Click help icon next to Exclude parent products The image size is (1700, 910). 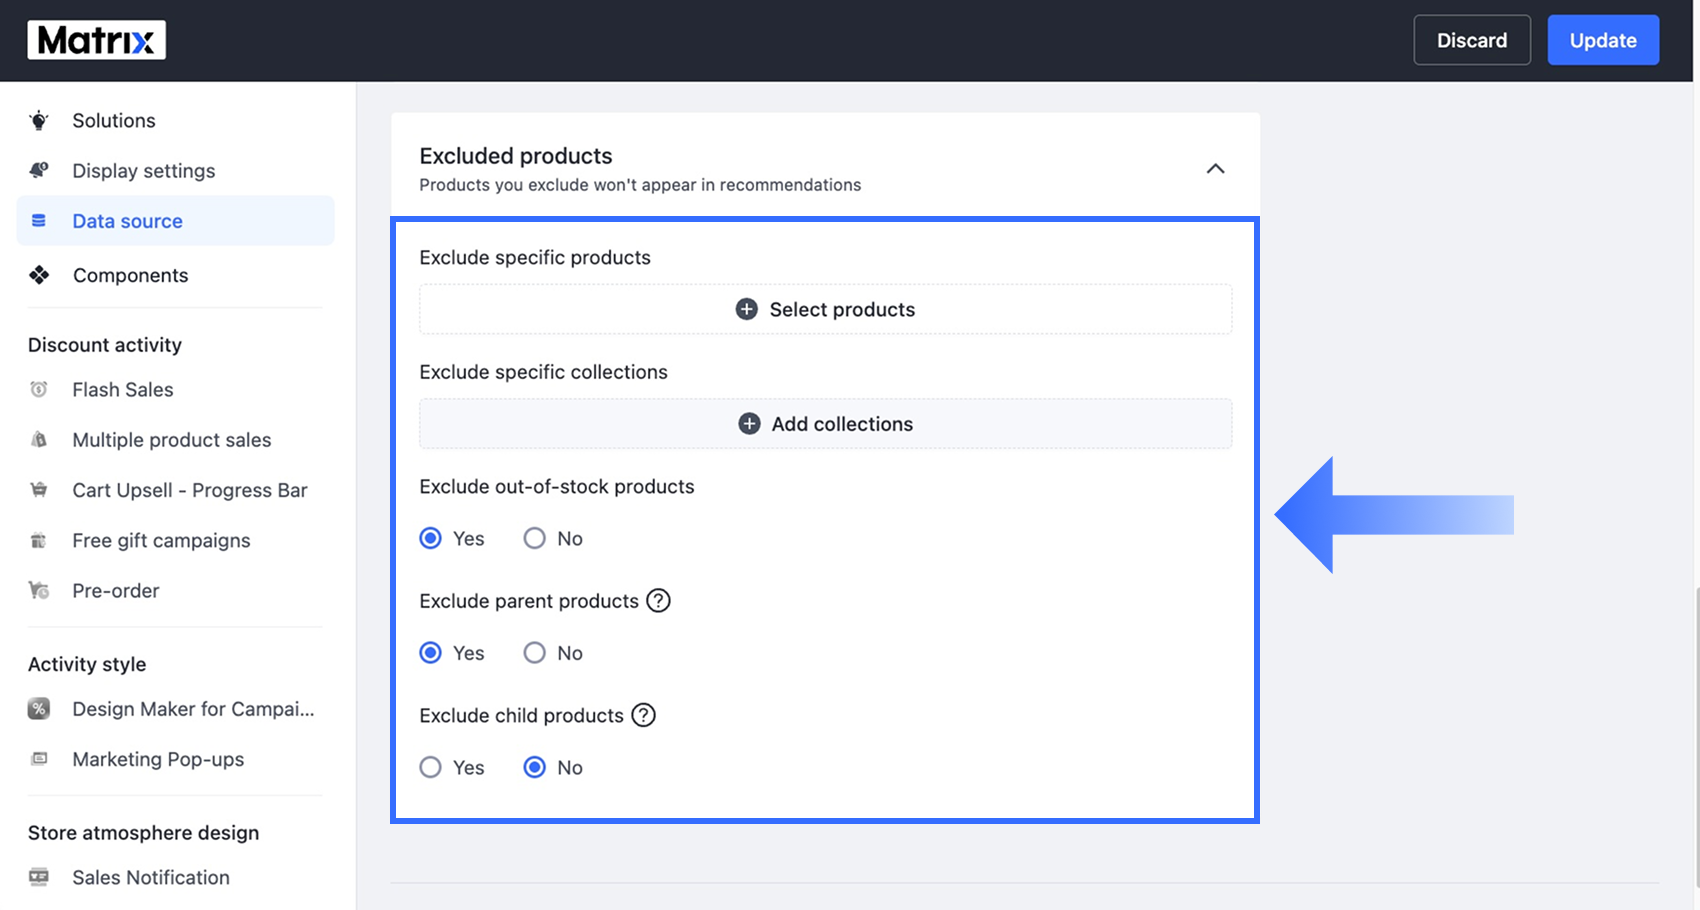(658, 601)
